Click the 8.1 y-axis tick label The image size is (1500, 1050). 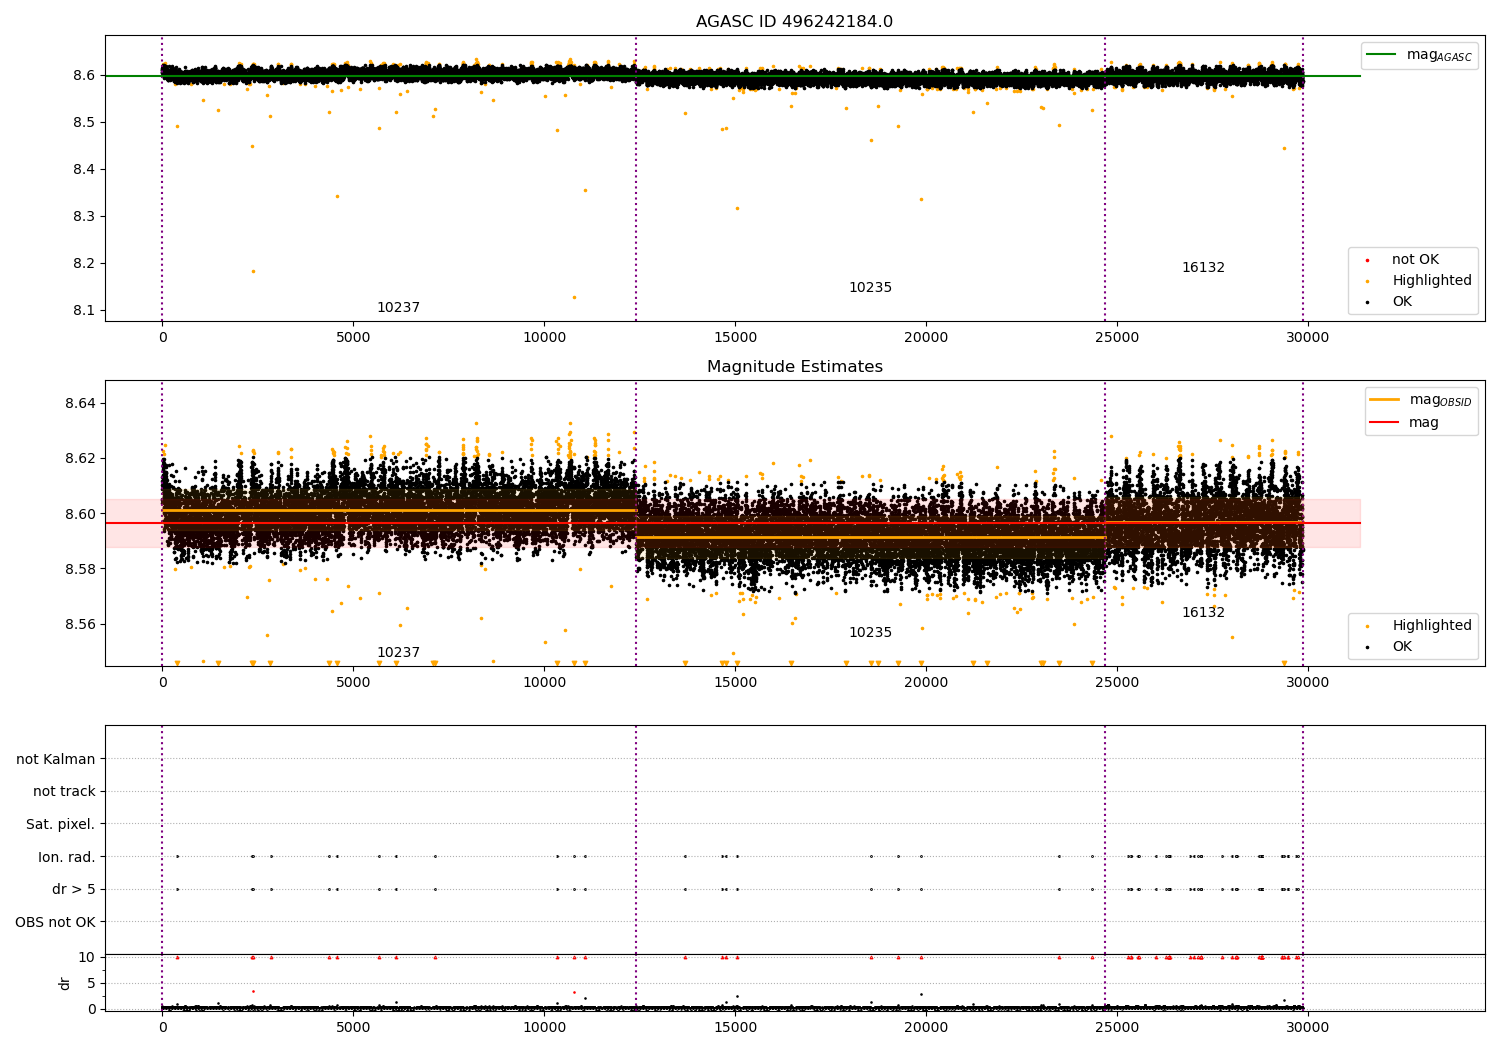coord(83,311)
